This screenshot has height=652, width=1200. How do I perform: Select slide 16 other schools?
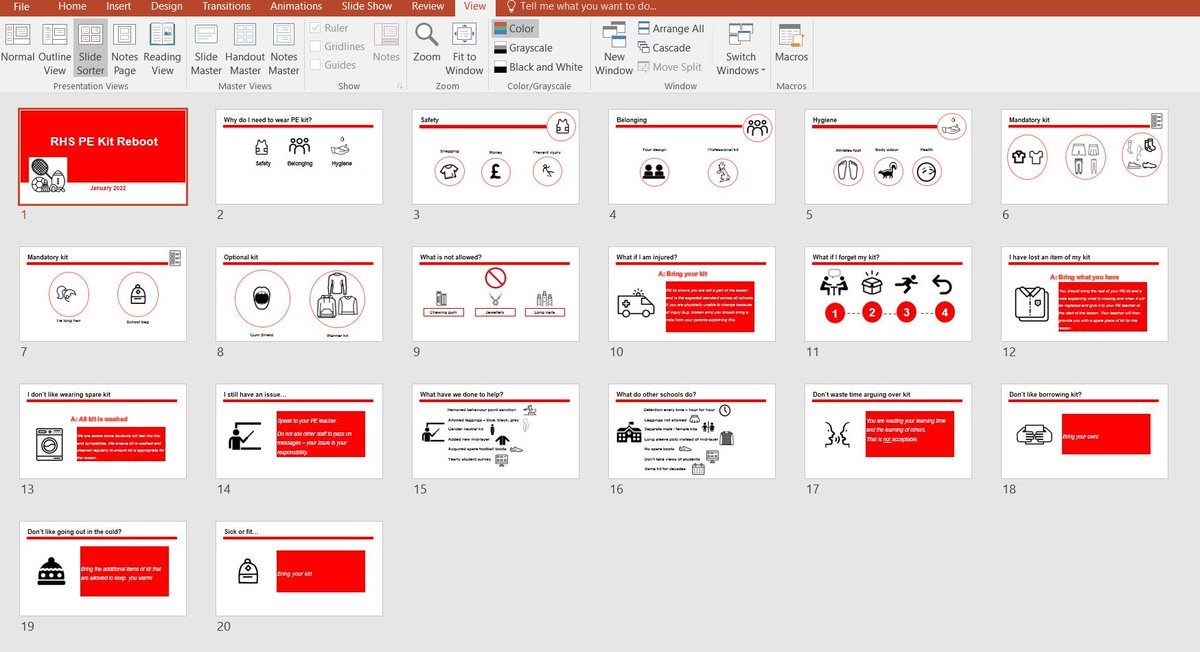pos(691,431)
